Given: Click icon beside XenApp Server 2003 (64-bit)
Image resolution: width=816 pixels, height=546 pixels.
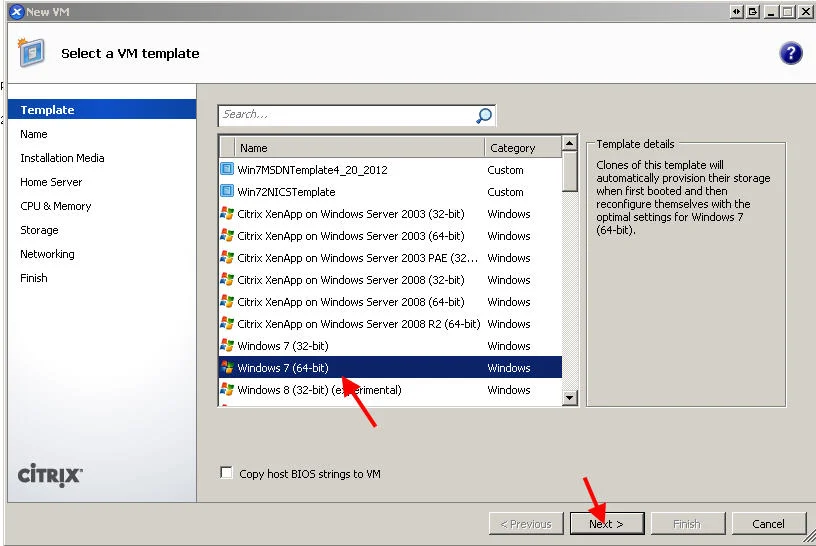Looking at the screenshot, I should [x=227, y=235].
